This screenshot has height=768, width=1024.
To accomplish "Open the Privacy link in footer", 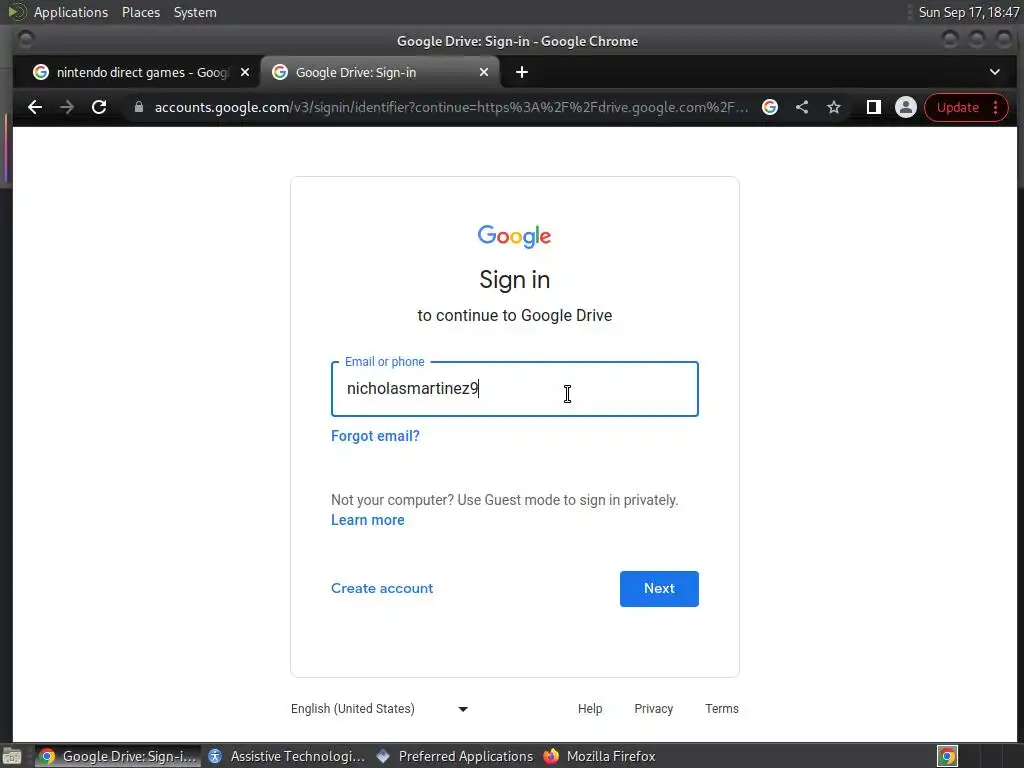I will click(x=654, y=709).
